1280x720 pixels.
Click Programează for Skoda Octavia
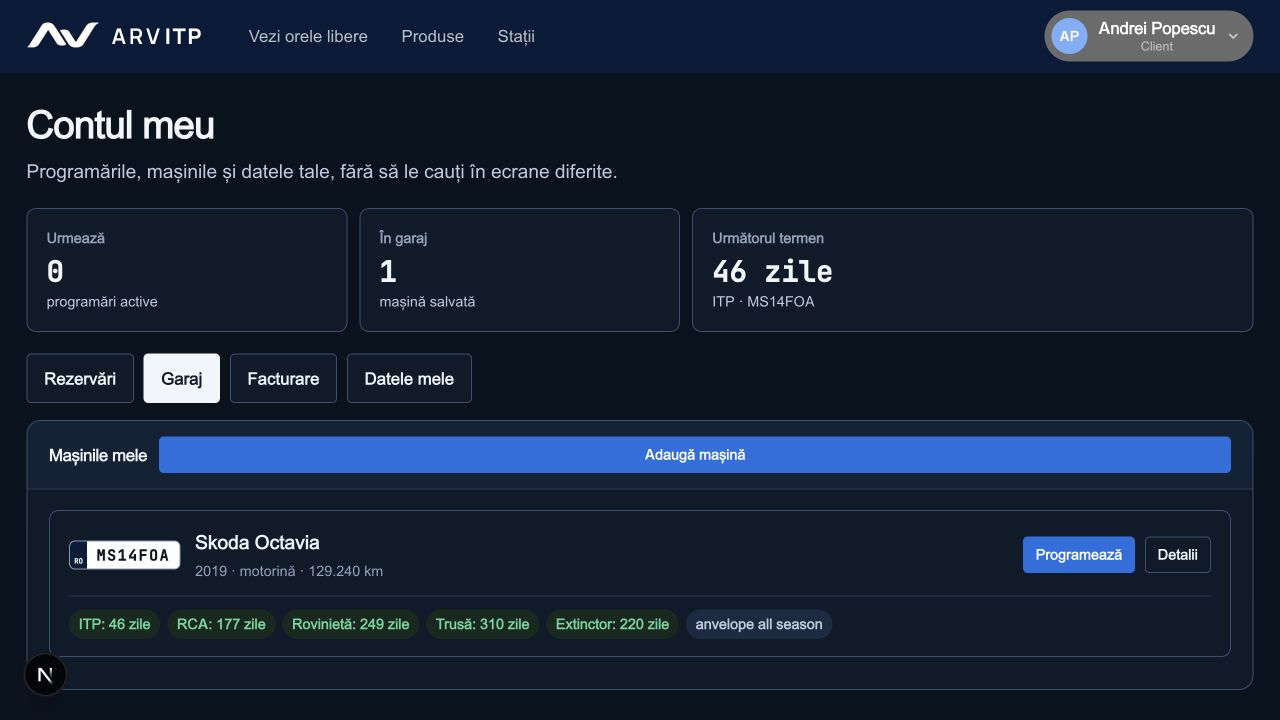pyautogui.click(x=1078, y=555)
